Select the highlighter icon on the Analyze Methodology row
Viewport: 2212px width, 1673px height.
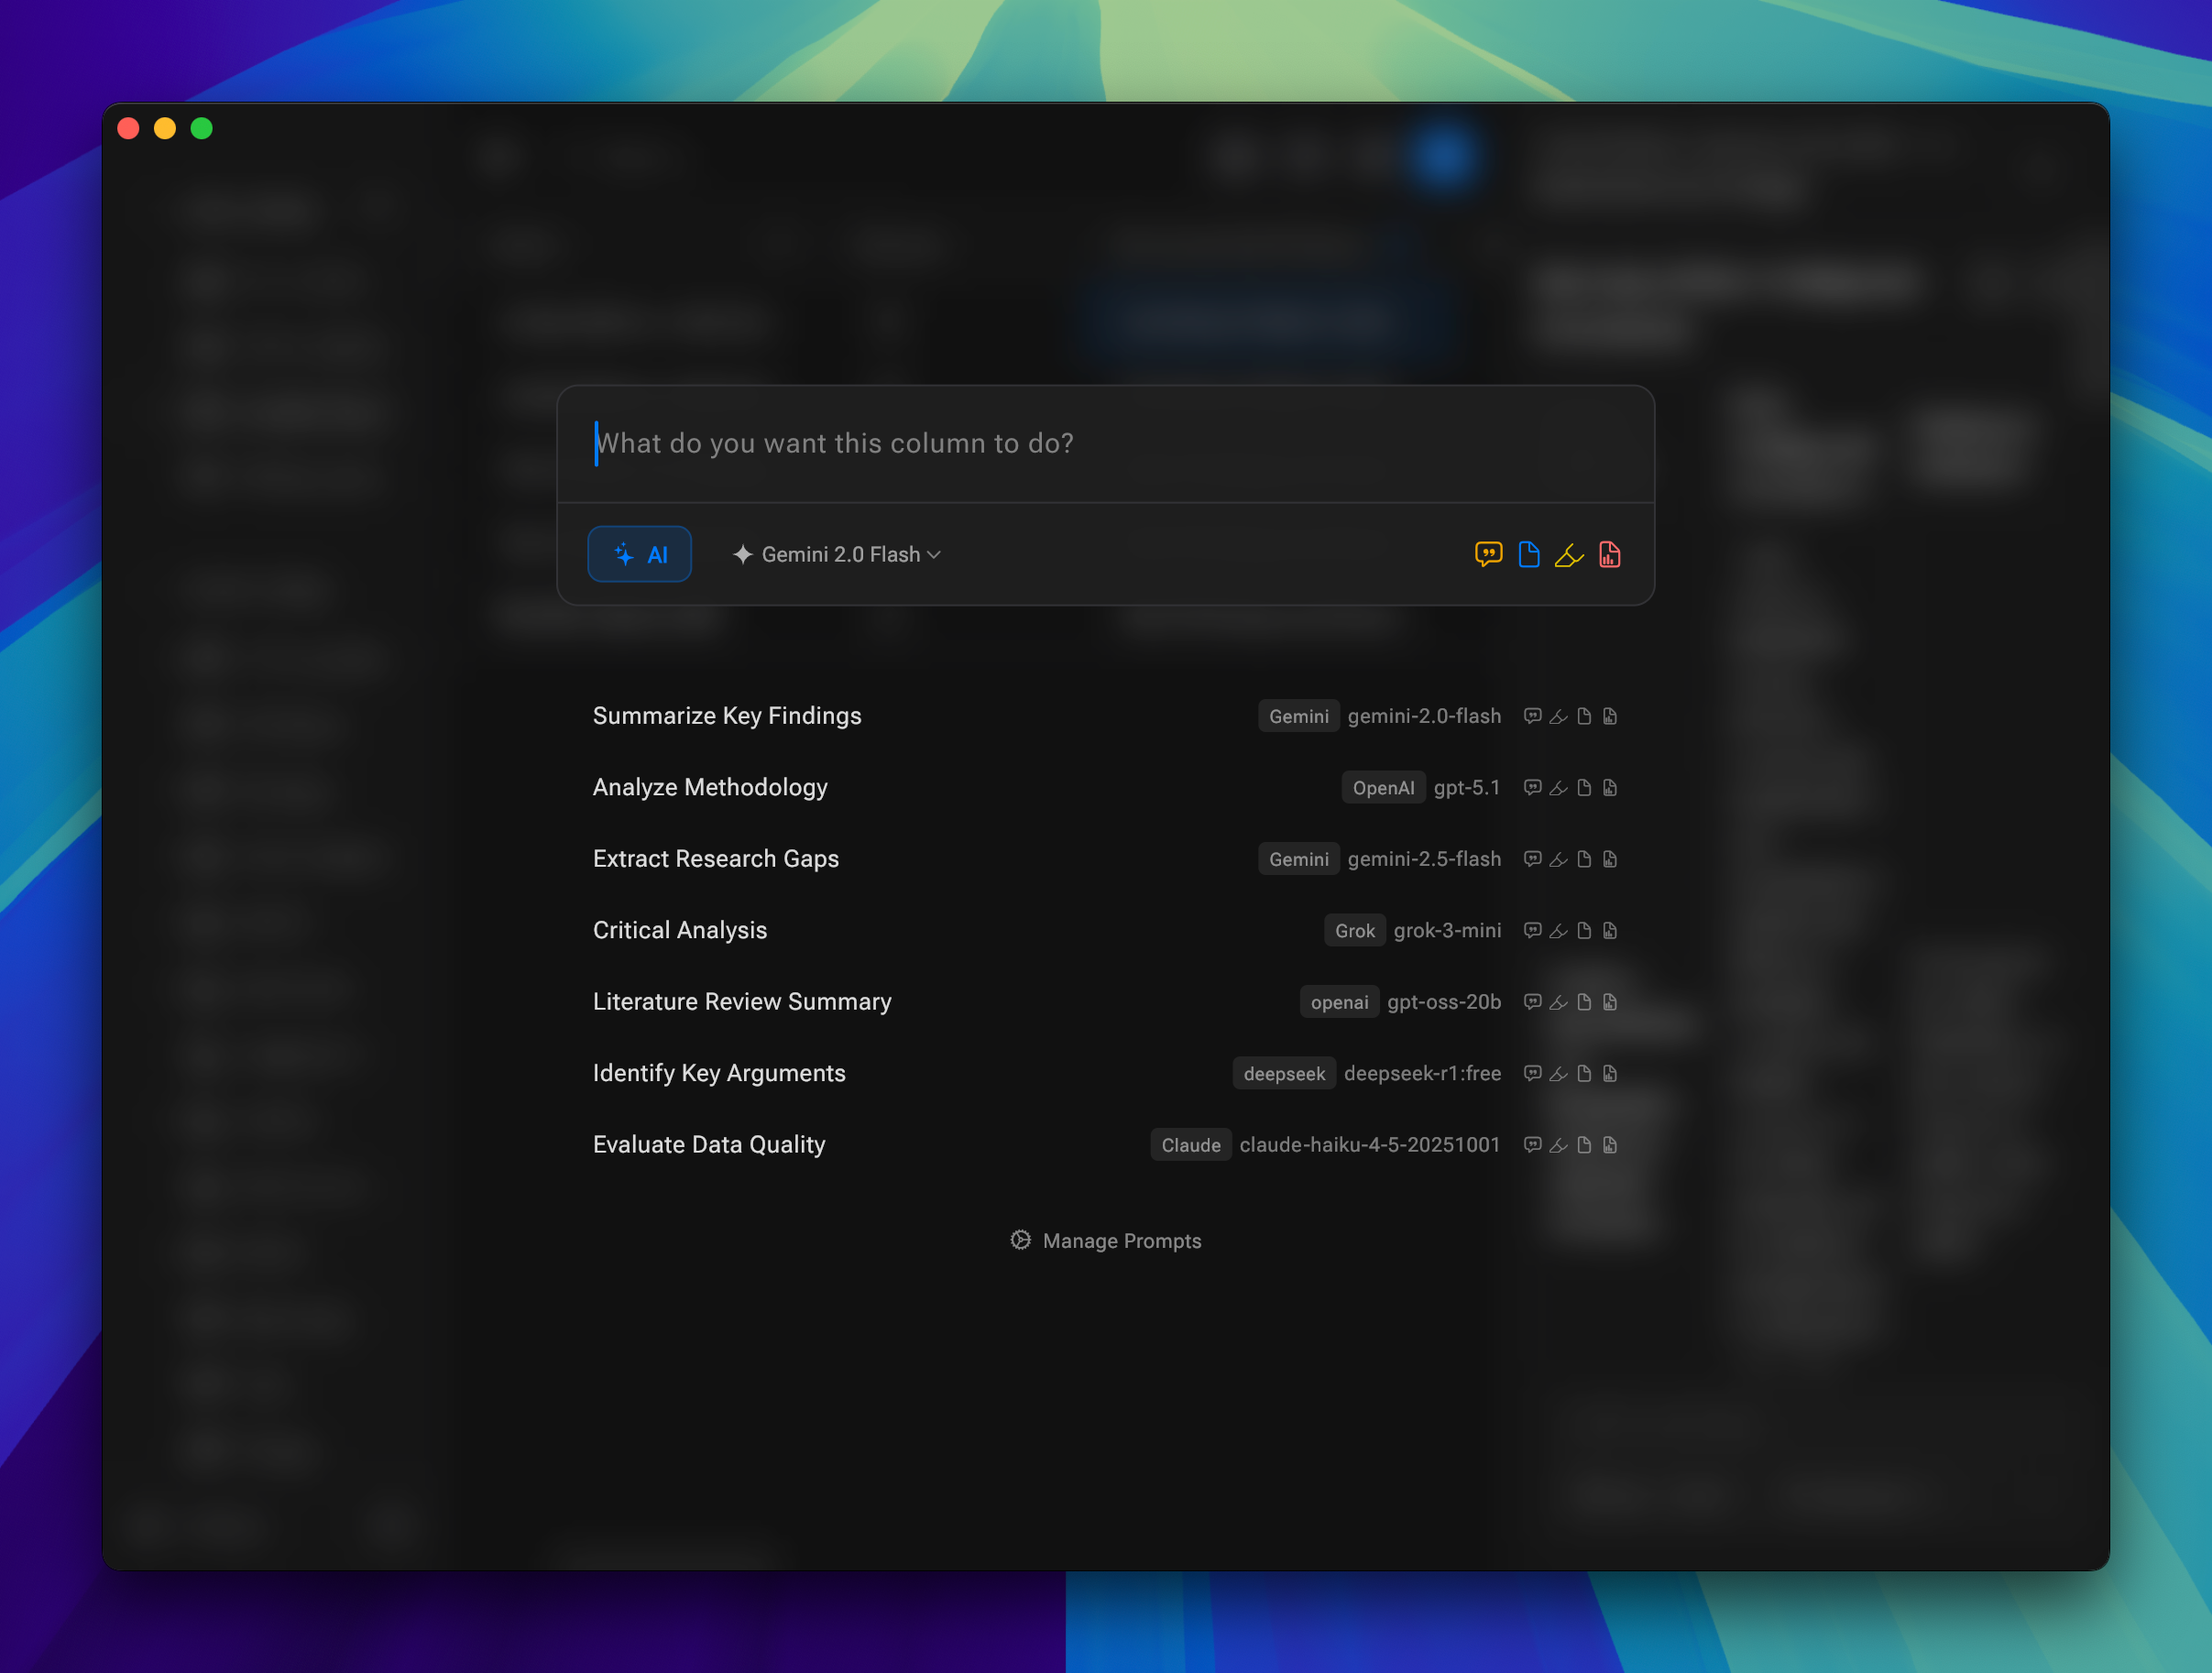(1558, 787)
